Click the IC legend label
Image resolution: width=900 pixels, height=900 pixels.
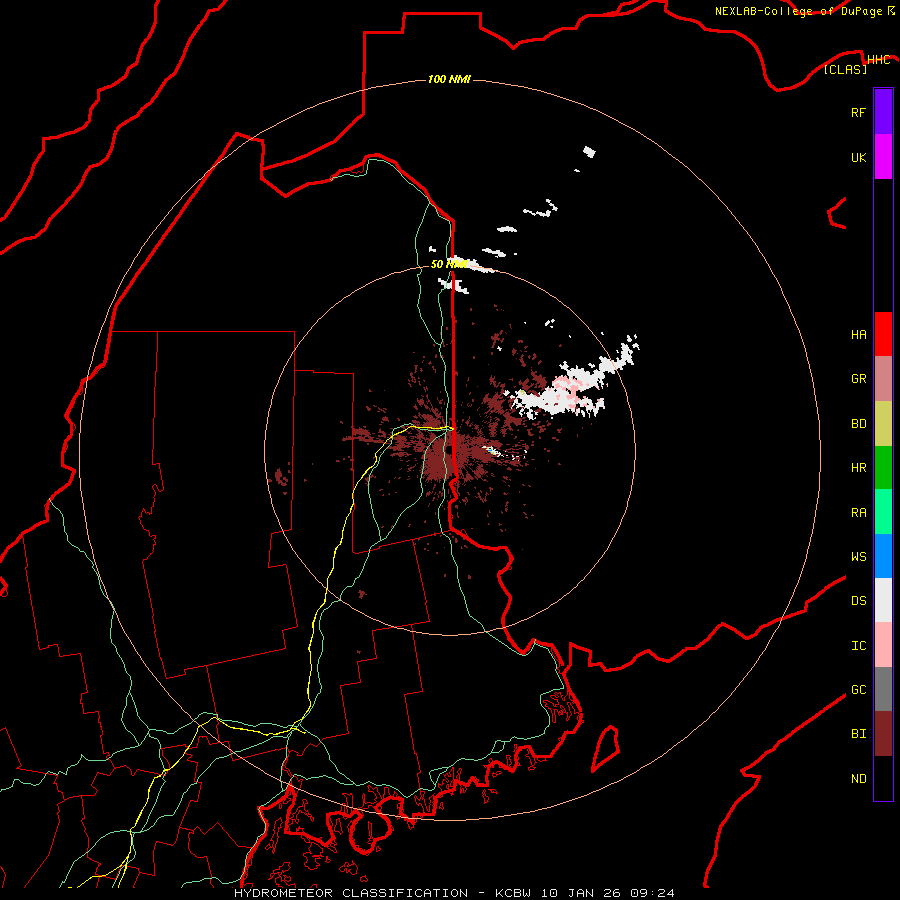click(x=858, y=646)
